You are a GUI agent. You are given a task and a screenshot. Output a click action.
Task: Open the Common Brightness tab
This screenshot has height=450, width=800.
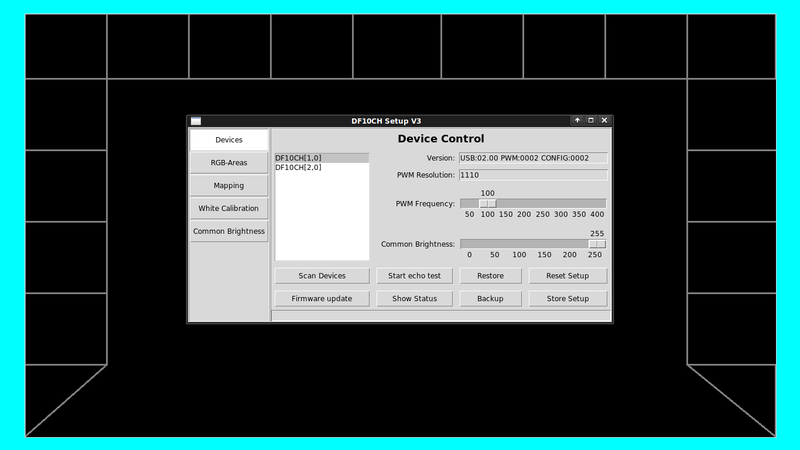(x=229, y=231)
